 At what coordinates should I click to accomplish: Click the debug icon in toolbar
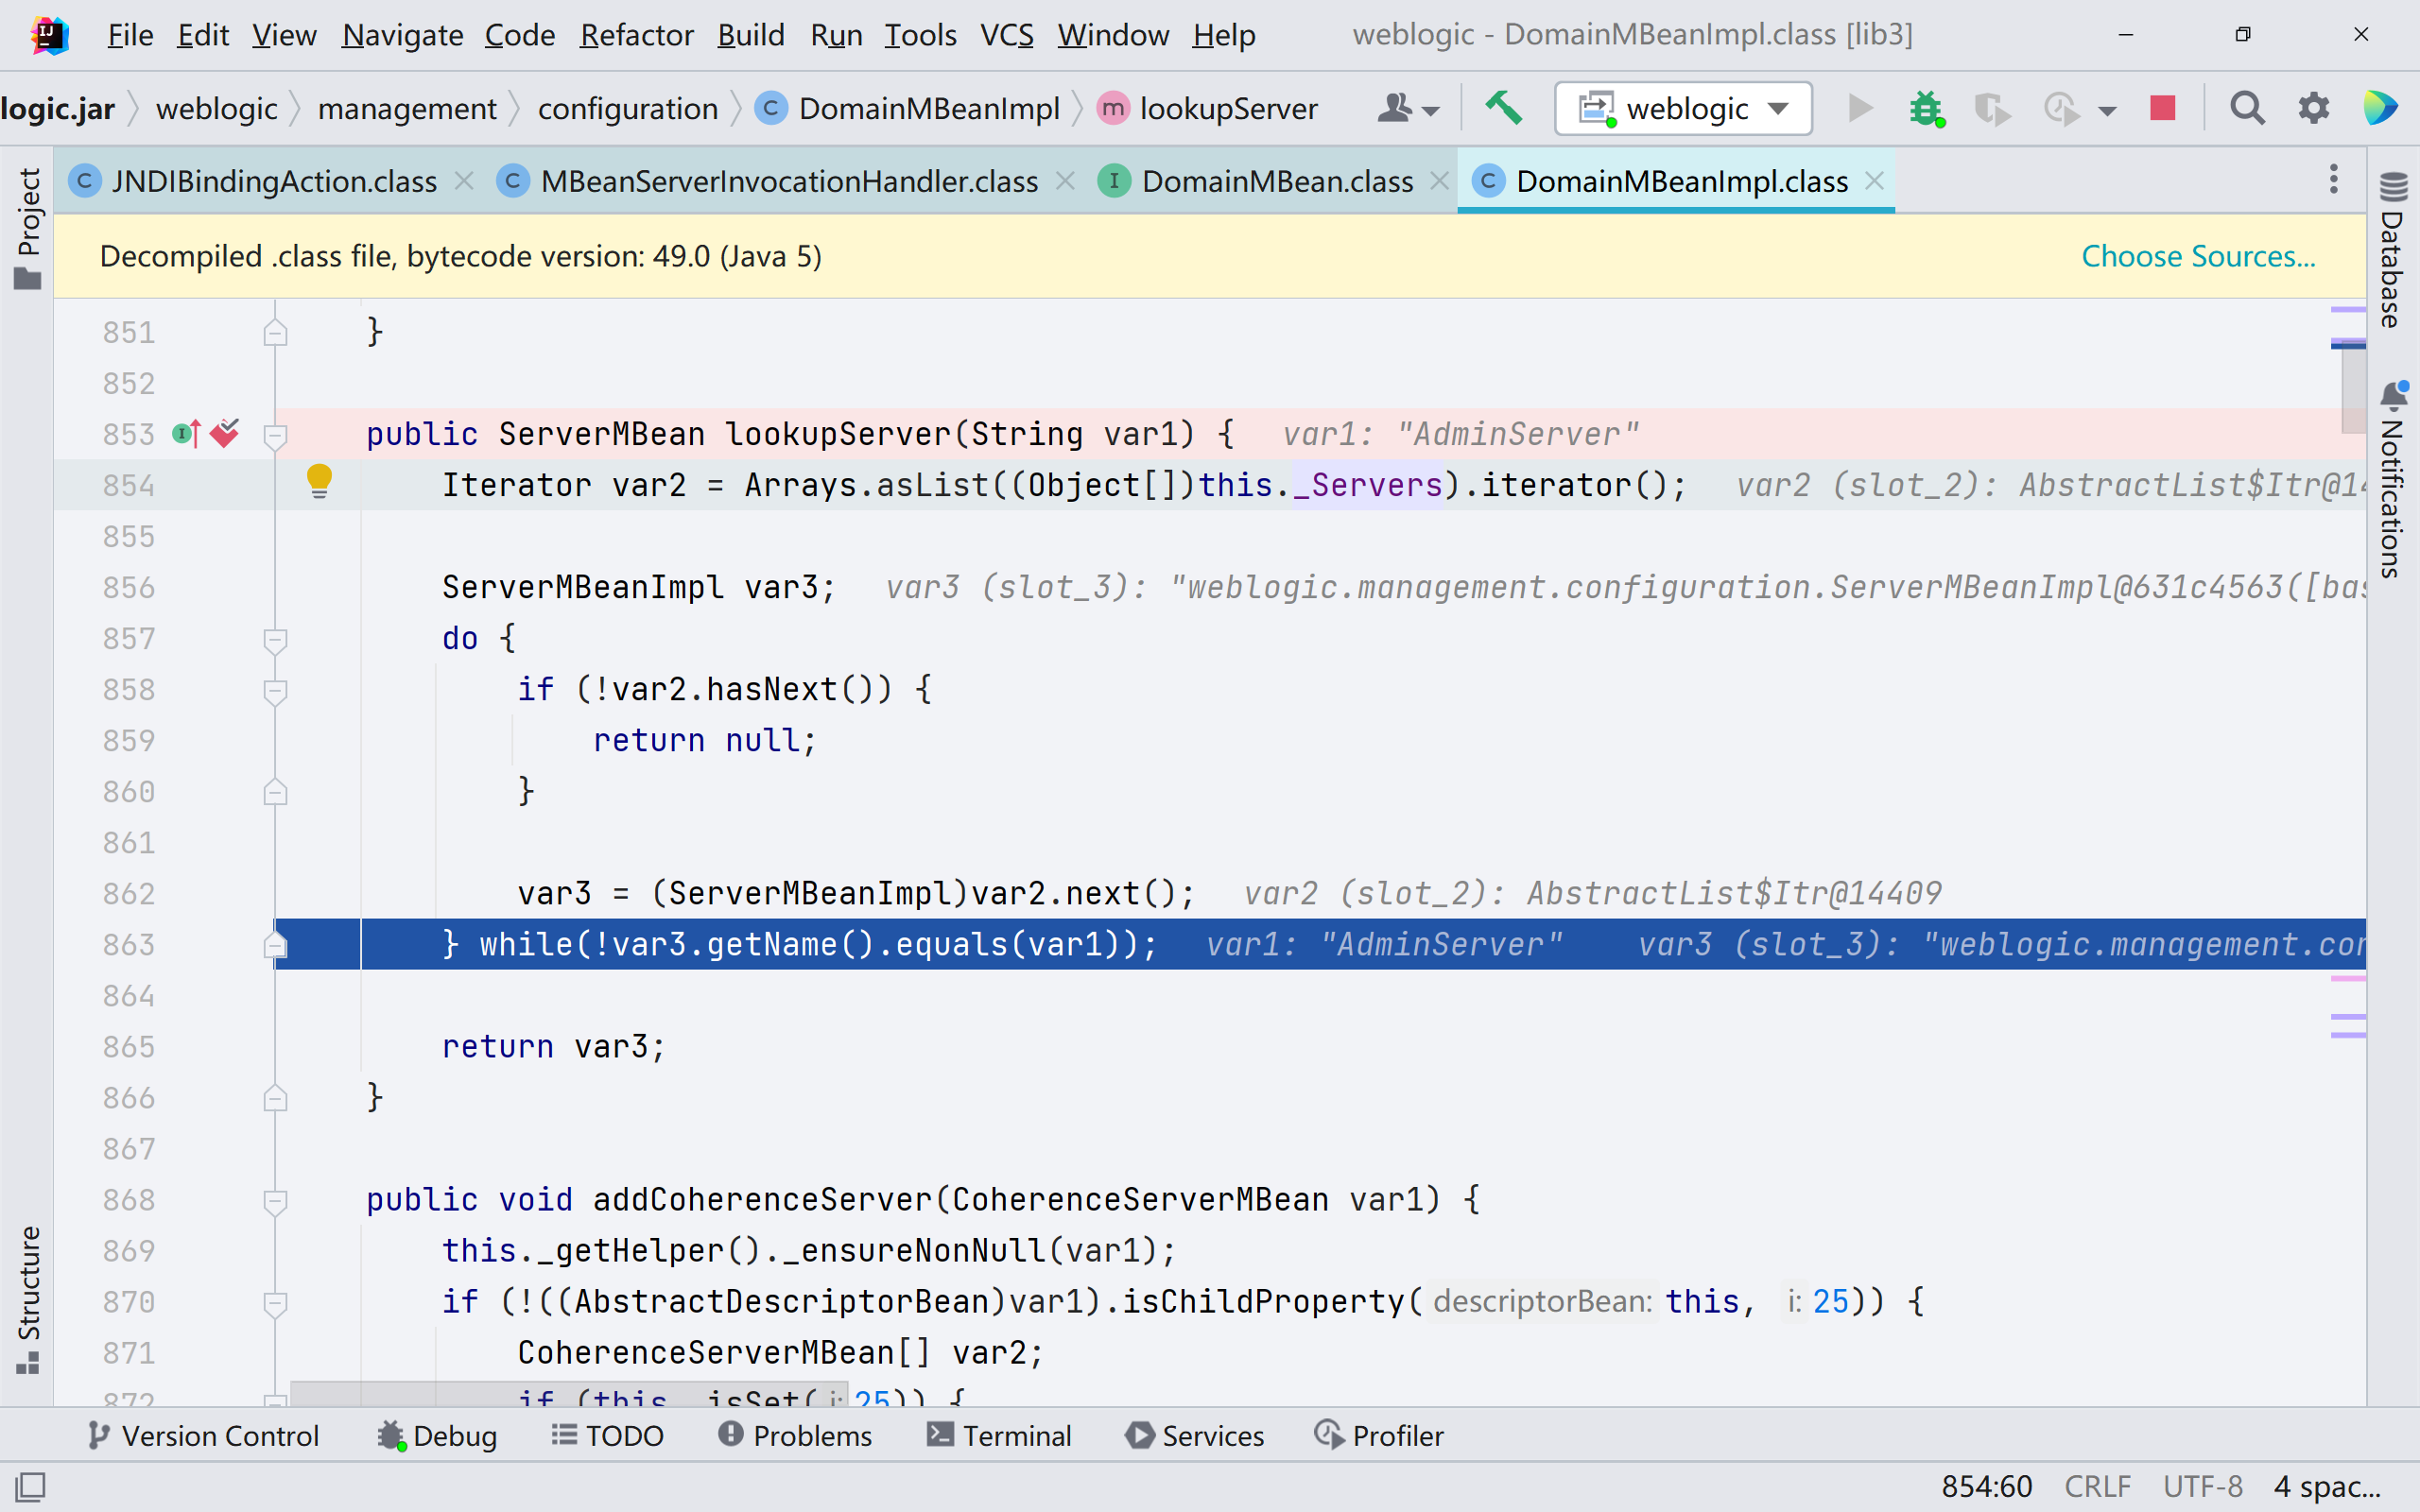pyautogui.click(x=1927, y=110)
